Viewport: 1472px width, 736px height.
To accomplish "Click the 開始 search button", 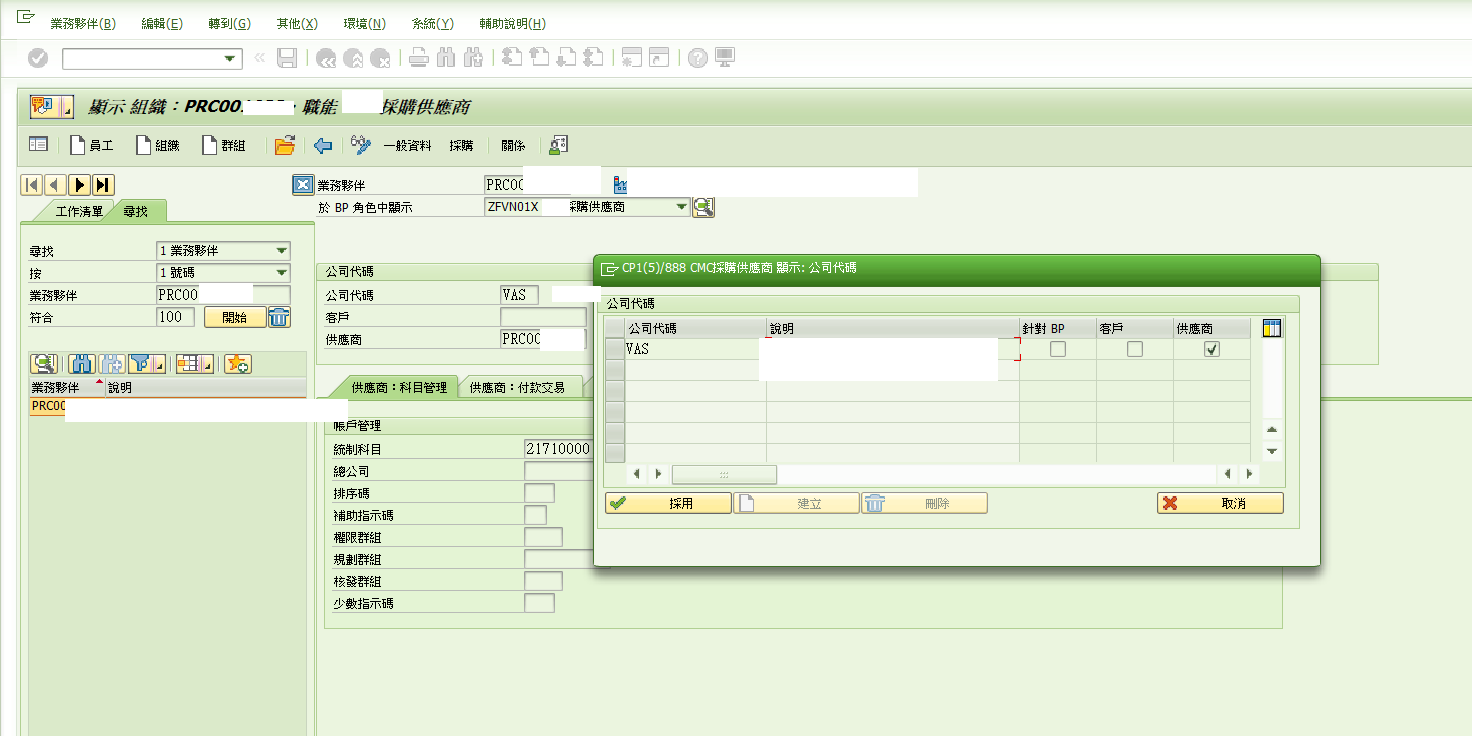I will click(234, 317).
